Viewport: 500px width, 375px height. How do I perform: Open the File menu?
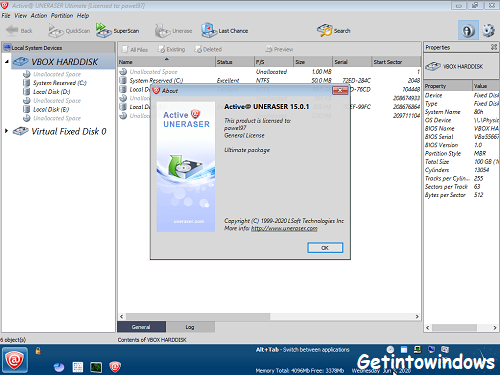6,16
